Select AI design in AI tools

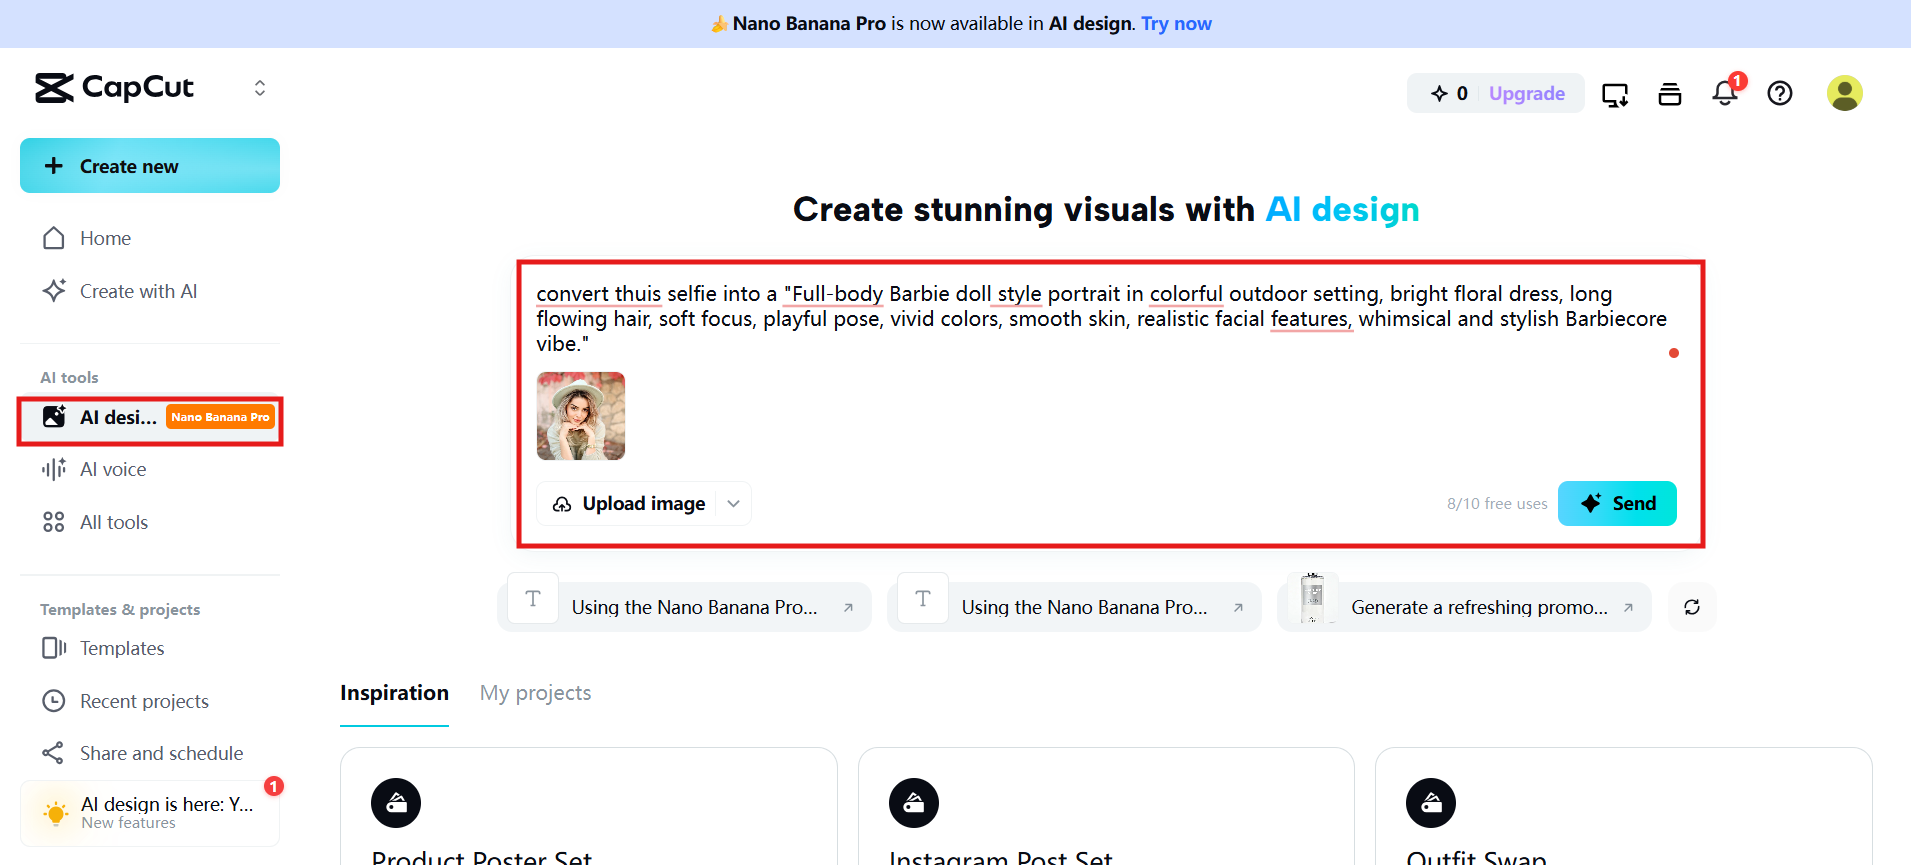coord(150,418)
